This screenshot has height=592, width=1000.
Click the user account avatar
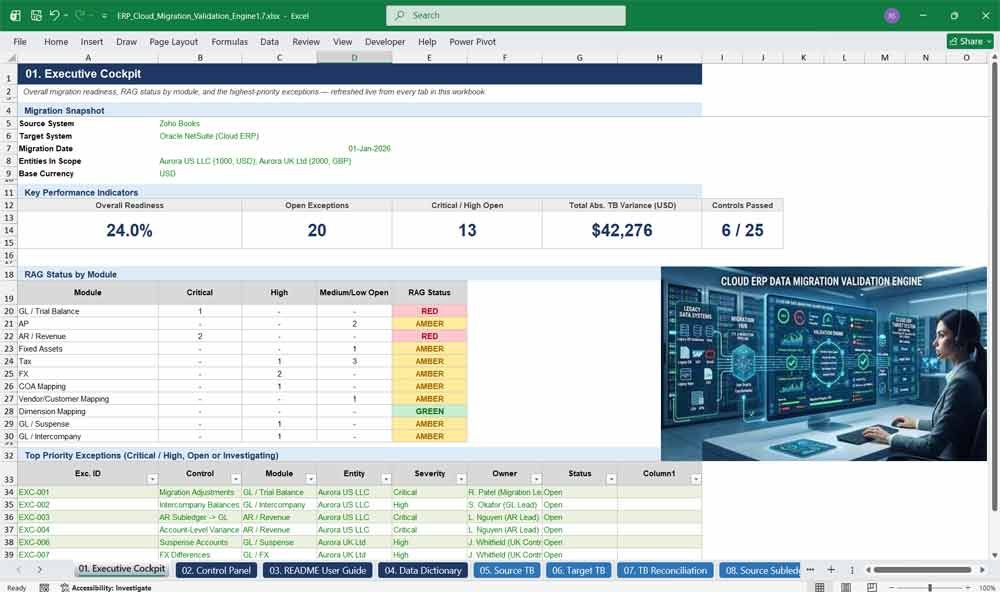pos(892,15)
